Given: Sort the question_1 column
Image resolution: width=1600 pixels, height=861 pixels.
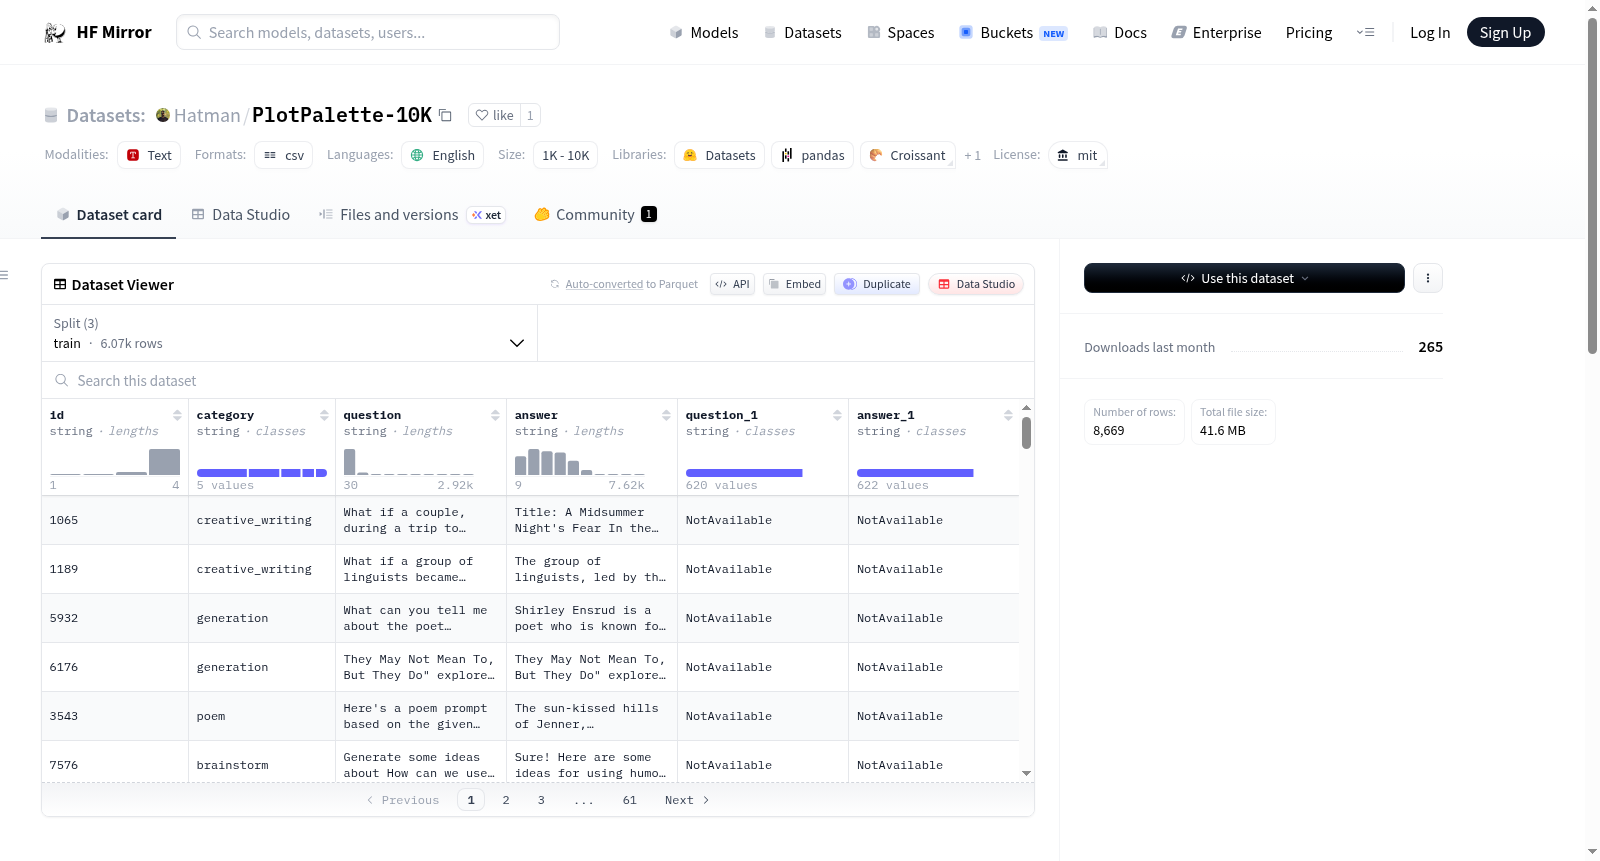Looking at the screenshot, I should [837, 415].
